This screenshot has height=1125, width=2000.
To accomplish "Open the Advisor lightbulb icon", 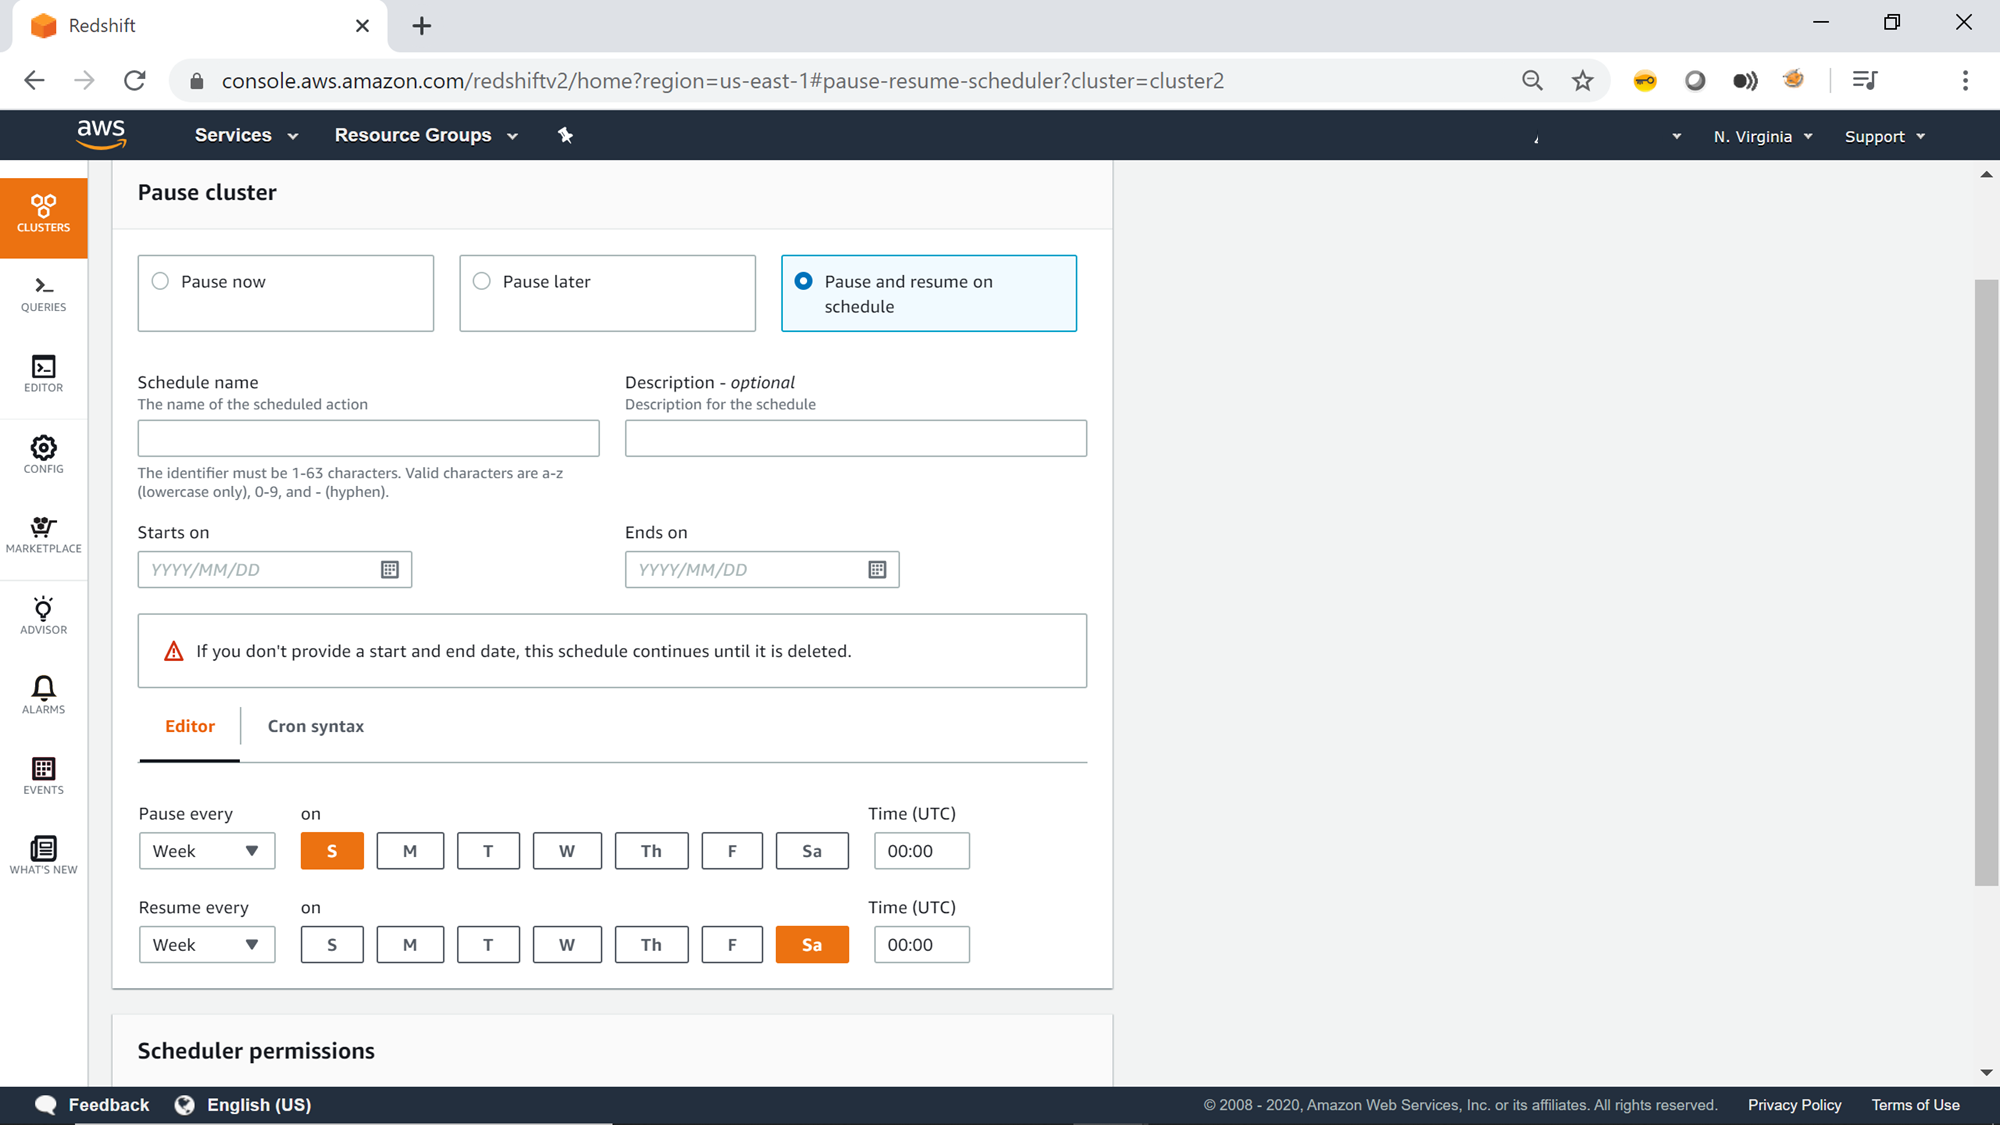I will [x=43, y=615].
